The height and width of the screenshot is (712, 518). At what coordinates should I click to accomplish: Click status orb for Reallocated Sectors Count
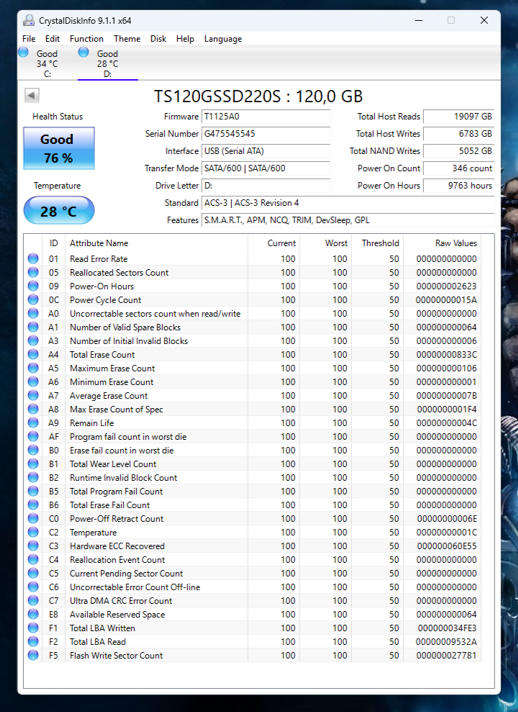tap(33, 272)
